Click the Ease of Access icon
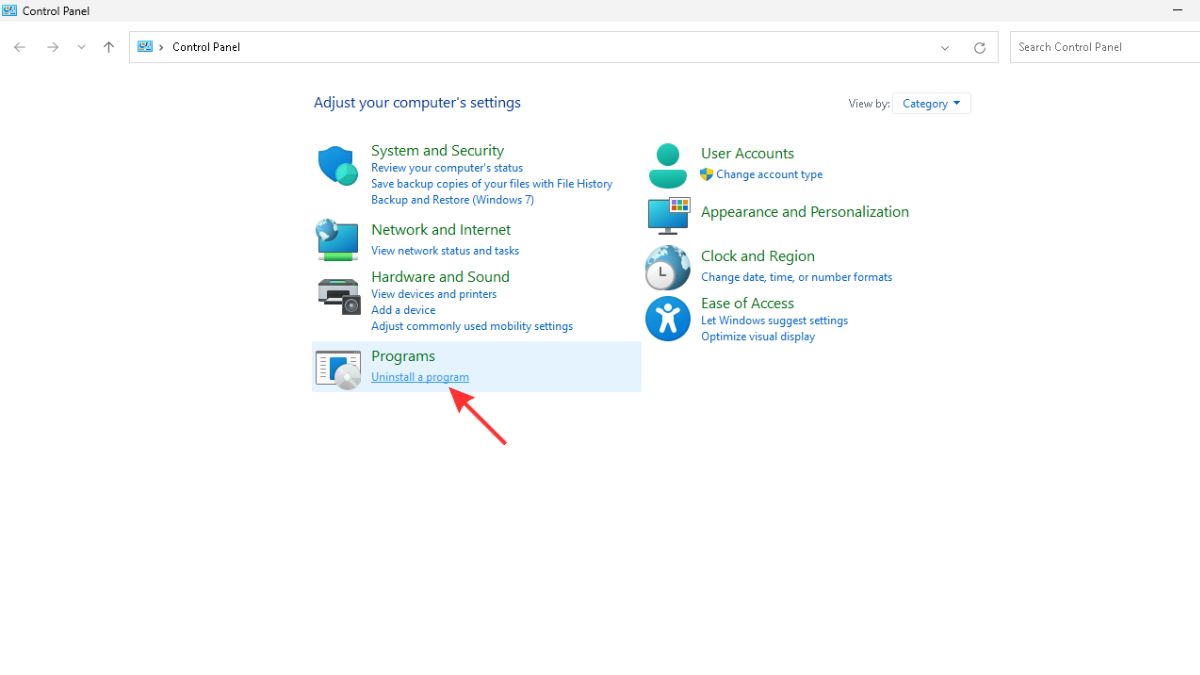 coord(668,319)
